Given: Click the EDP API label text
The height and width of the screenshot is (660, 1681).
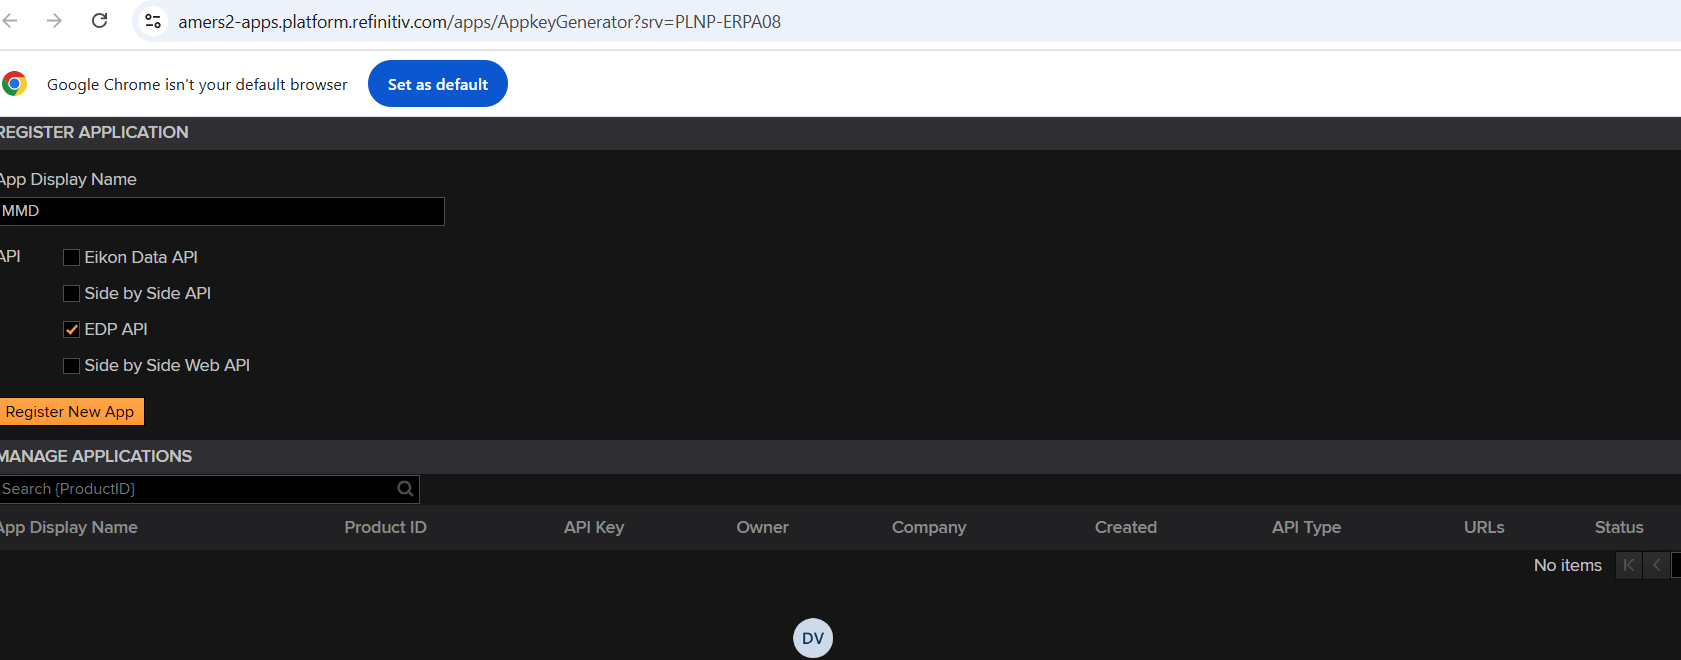Looking at the screenshot, I should point(116,329).
